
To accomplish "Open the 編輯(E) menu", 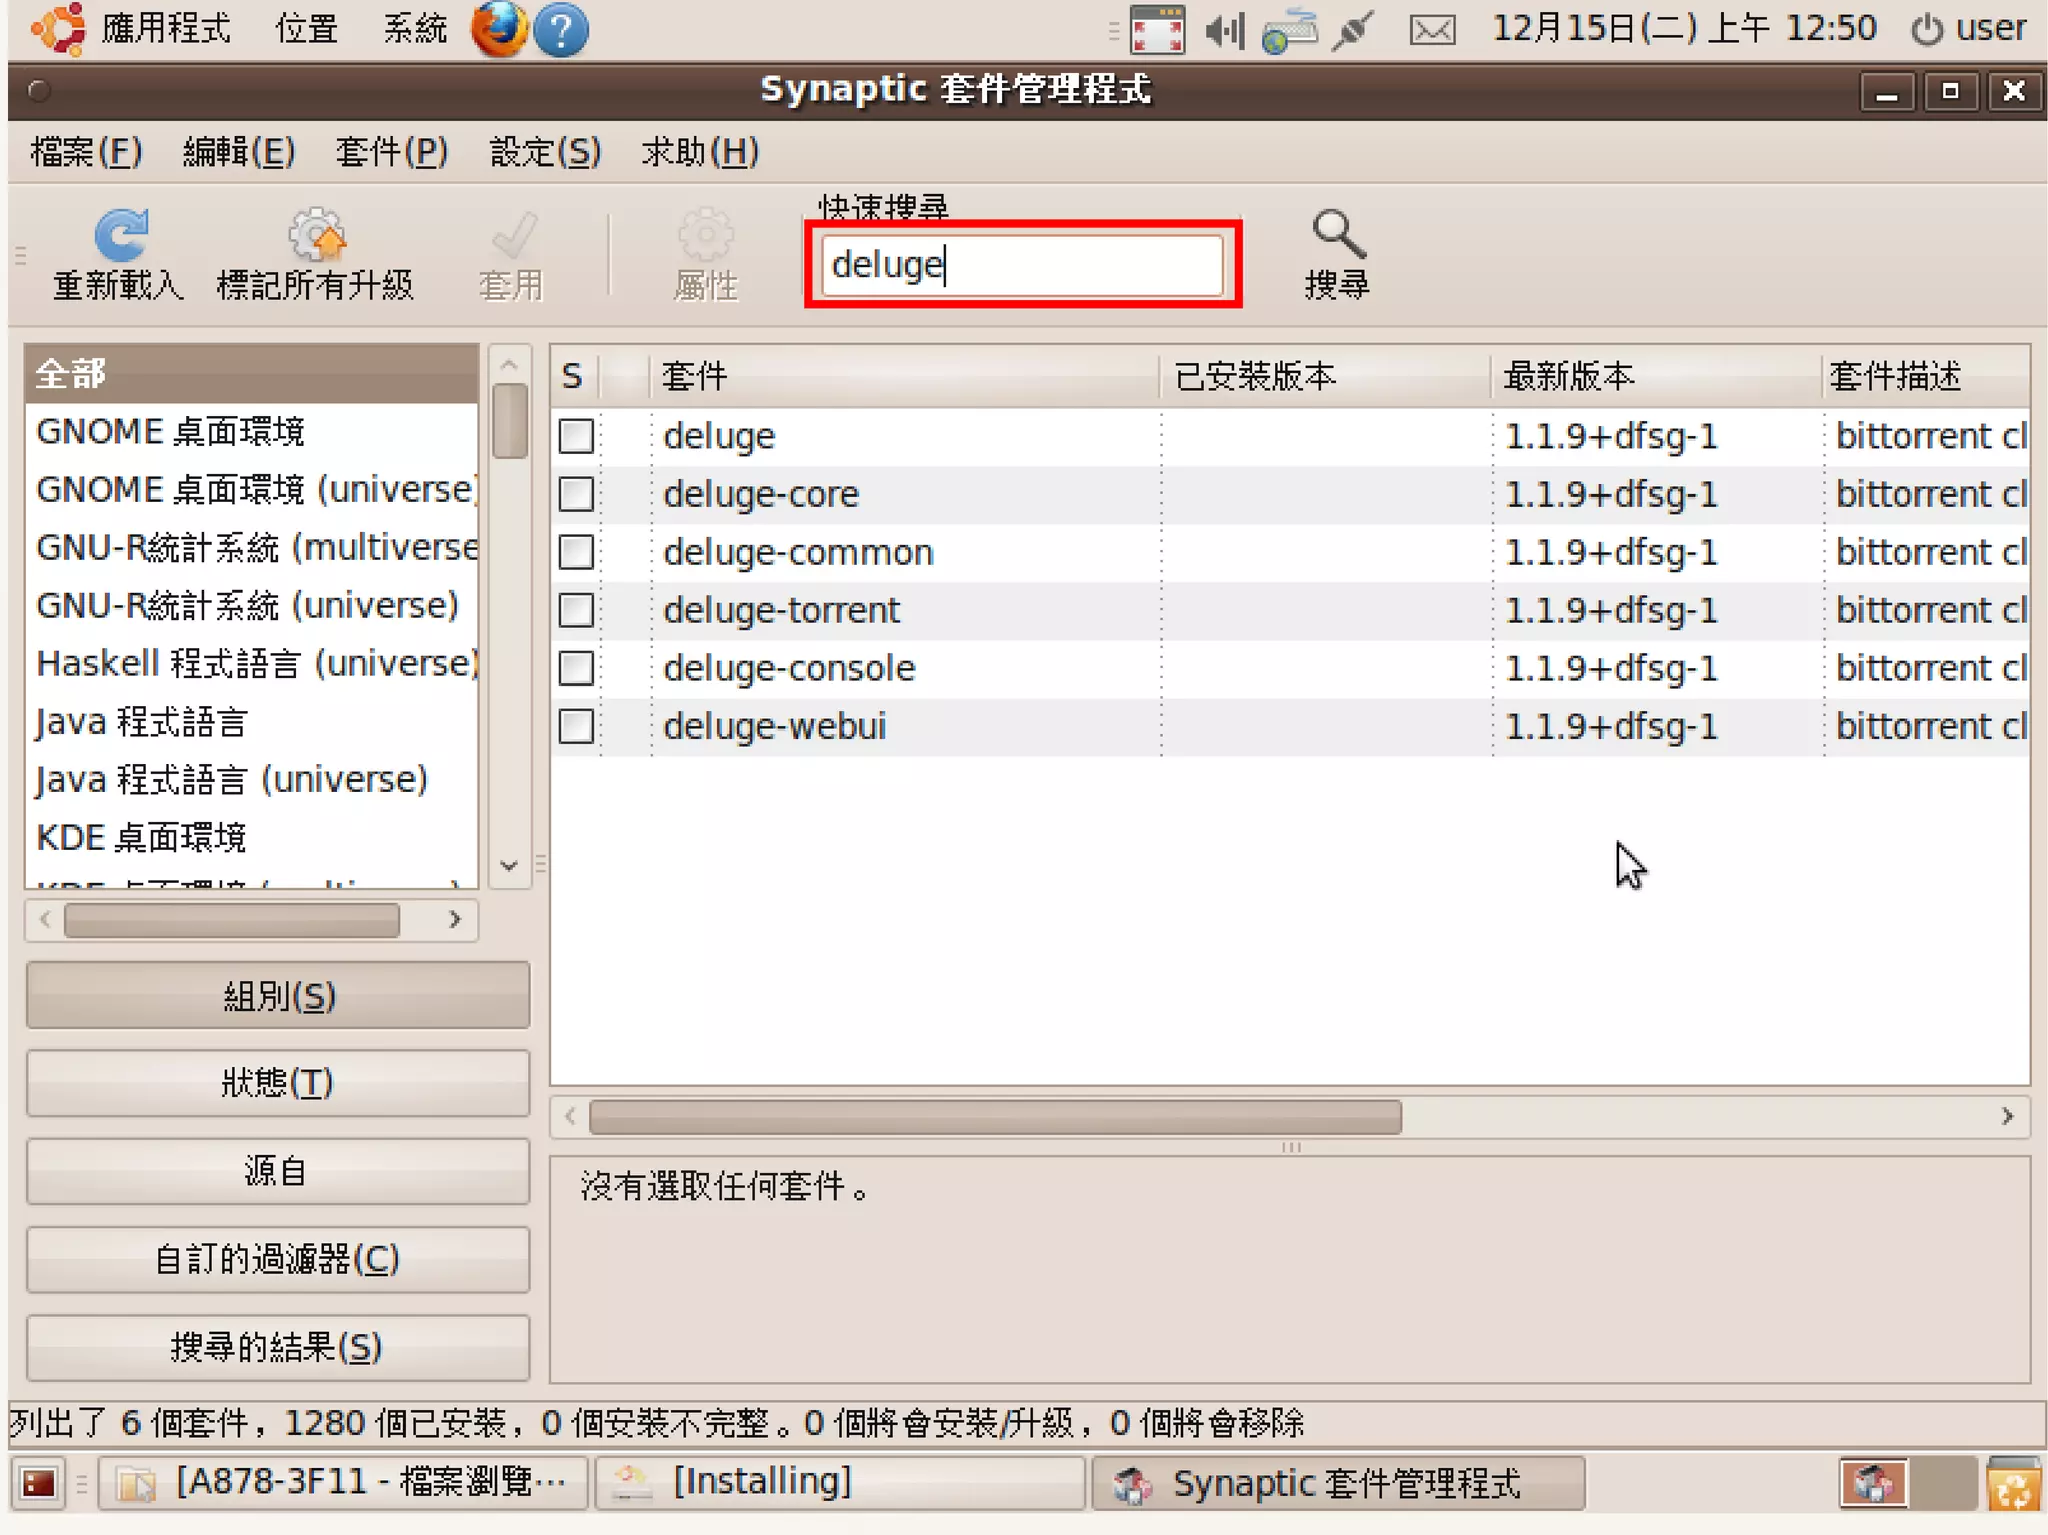I will (x=238, y=152).
